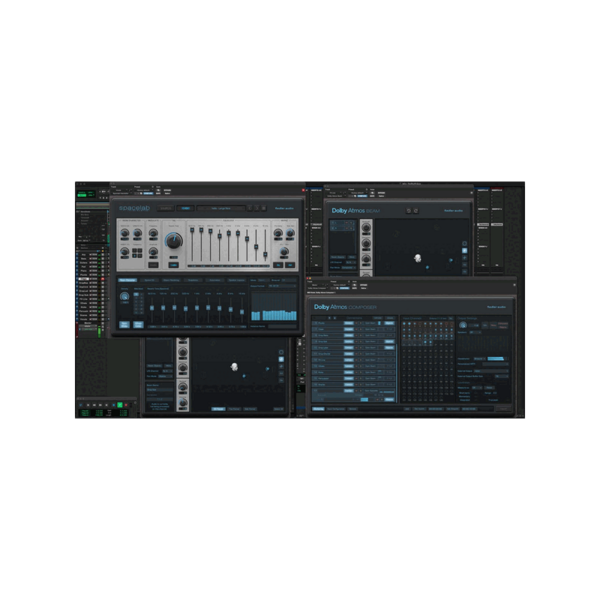Click the highlighted side toolbar icon in lower Beam window
The image size is (600, 600).
(x=281, y=359)
